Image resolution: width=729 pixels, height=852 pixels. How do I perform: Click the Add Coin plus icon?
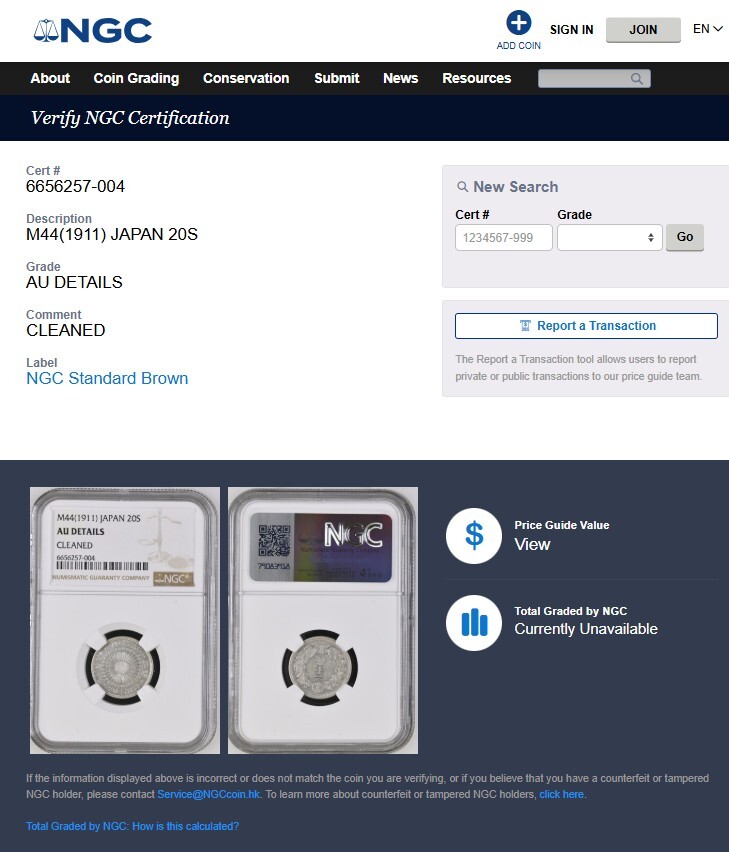(x=519, y=23)
